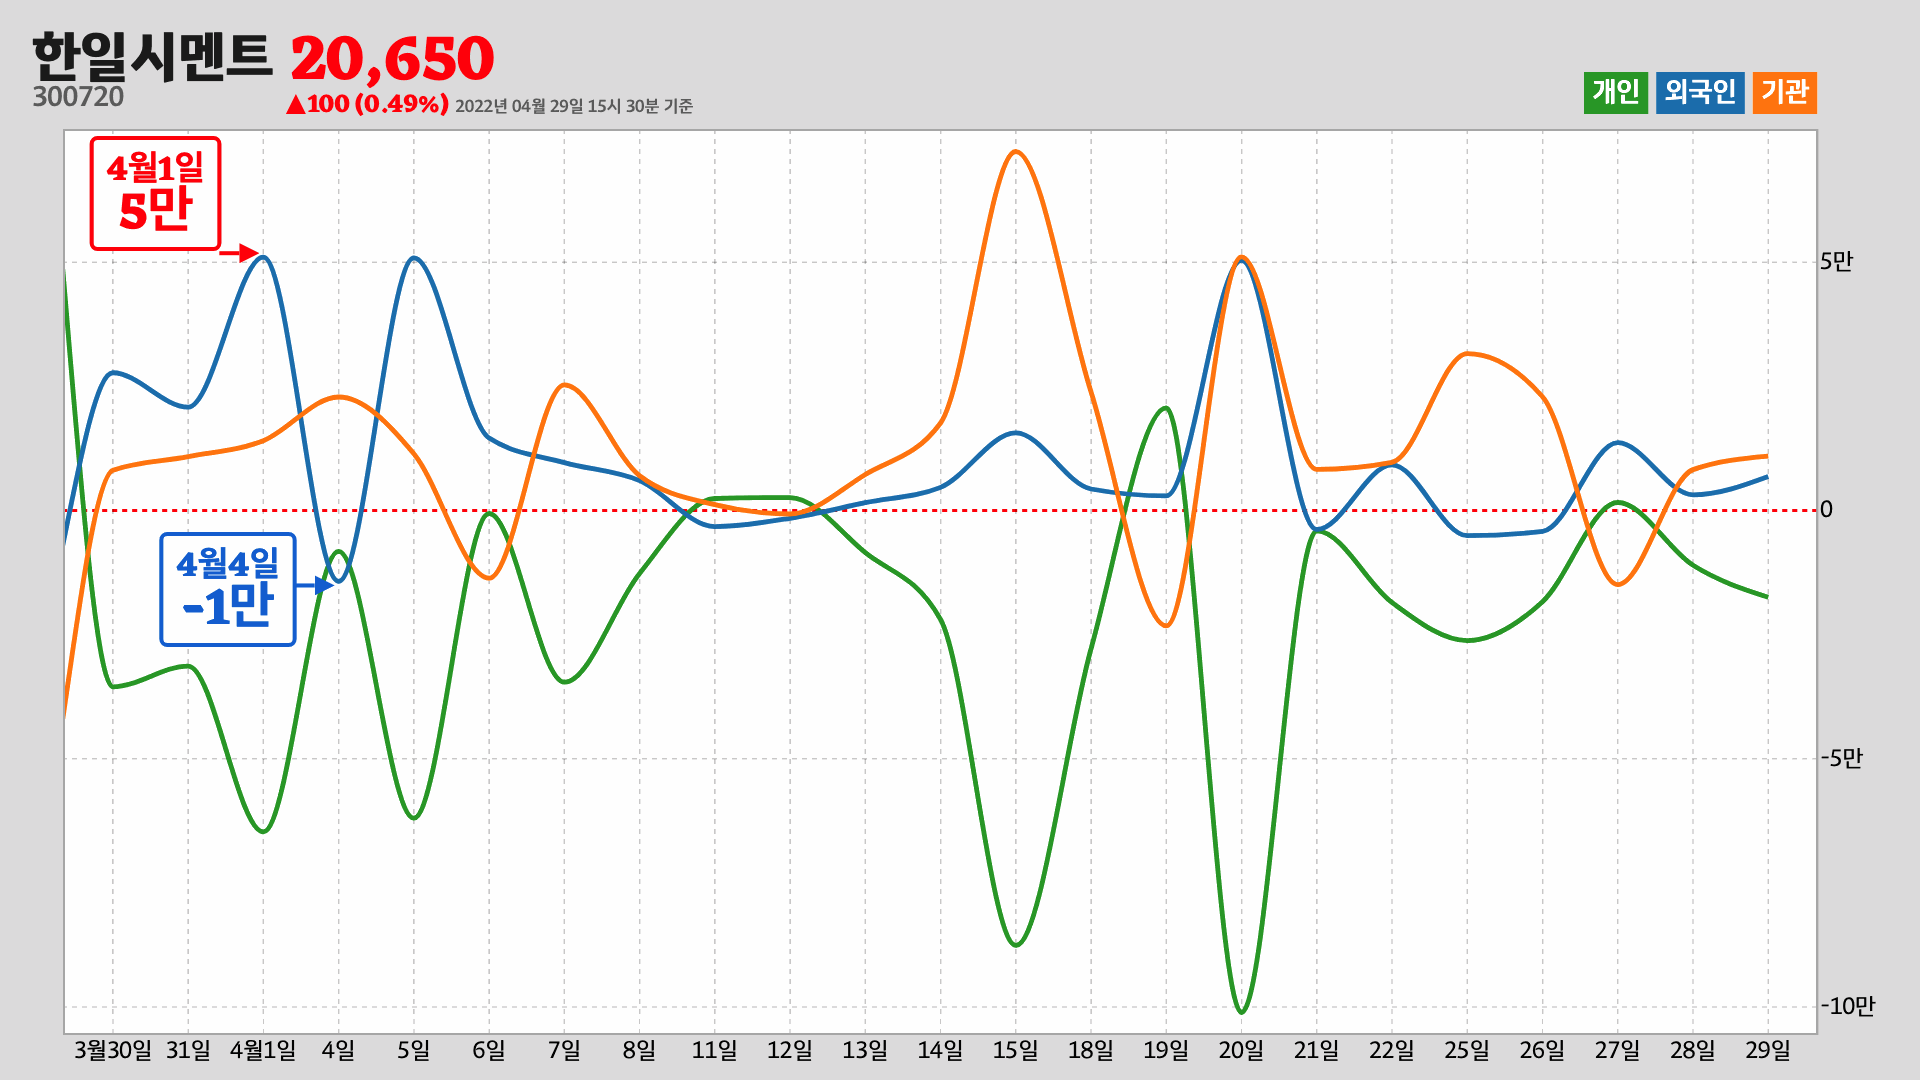1920x1080 pixels.
Task: Click the 8일 x-axis date label
Action: click(639, 1050)
